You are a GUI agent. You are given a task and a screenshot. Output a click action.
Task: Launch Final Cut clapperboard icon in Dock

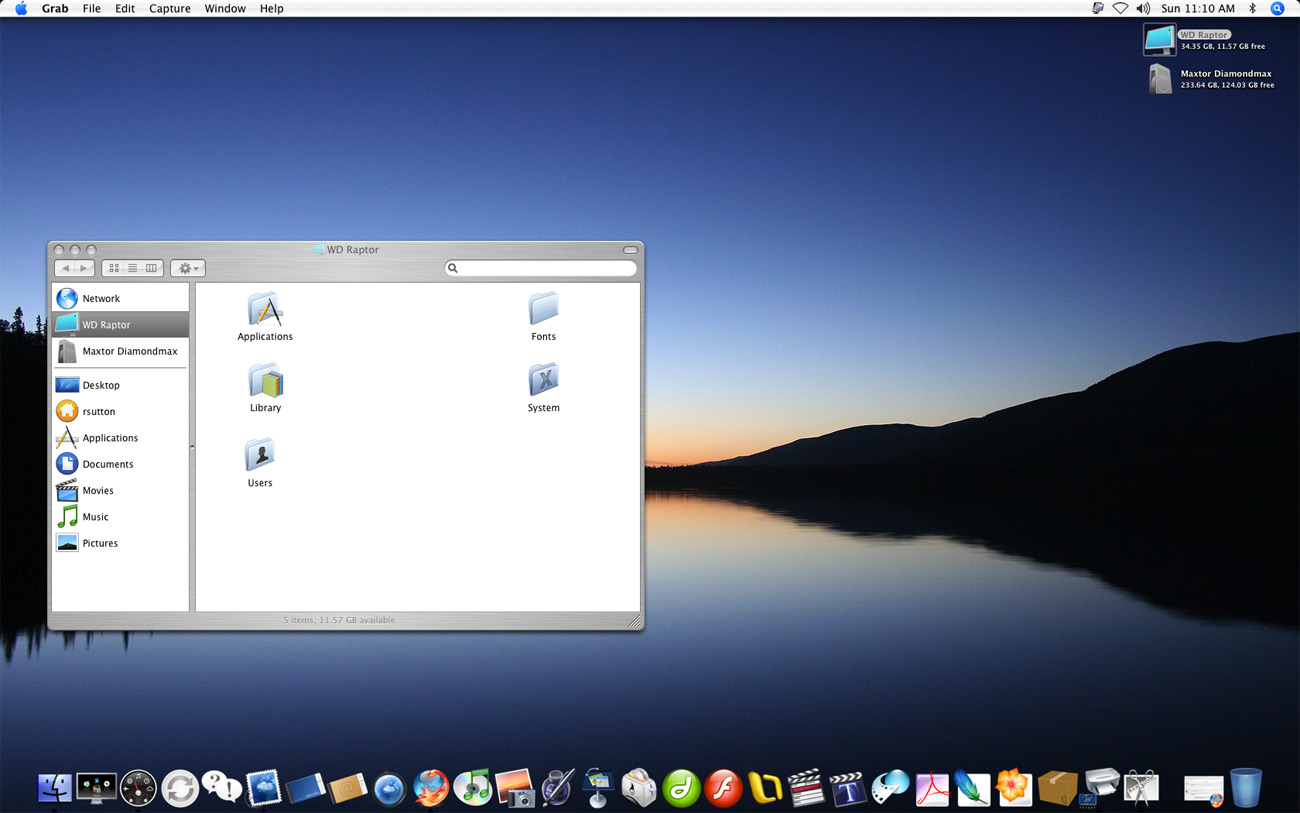806,788
